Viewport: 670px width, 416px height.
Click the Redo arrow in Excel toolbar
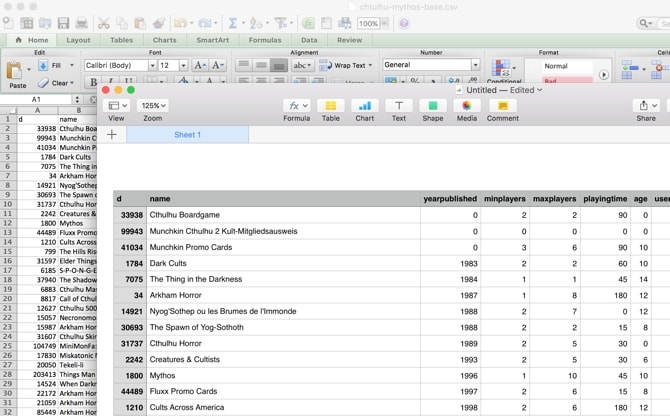point(205,23)
